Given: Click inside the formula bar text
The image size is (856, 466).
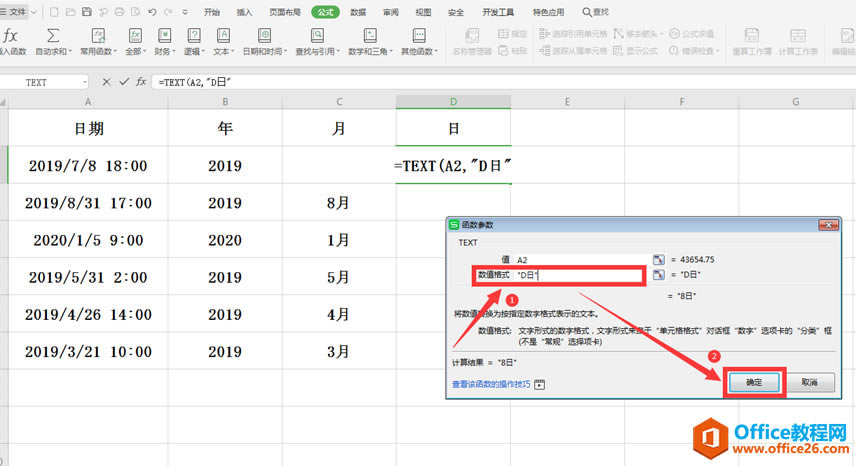Looking at the screenshot, I should click(195, 82).
